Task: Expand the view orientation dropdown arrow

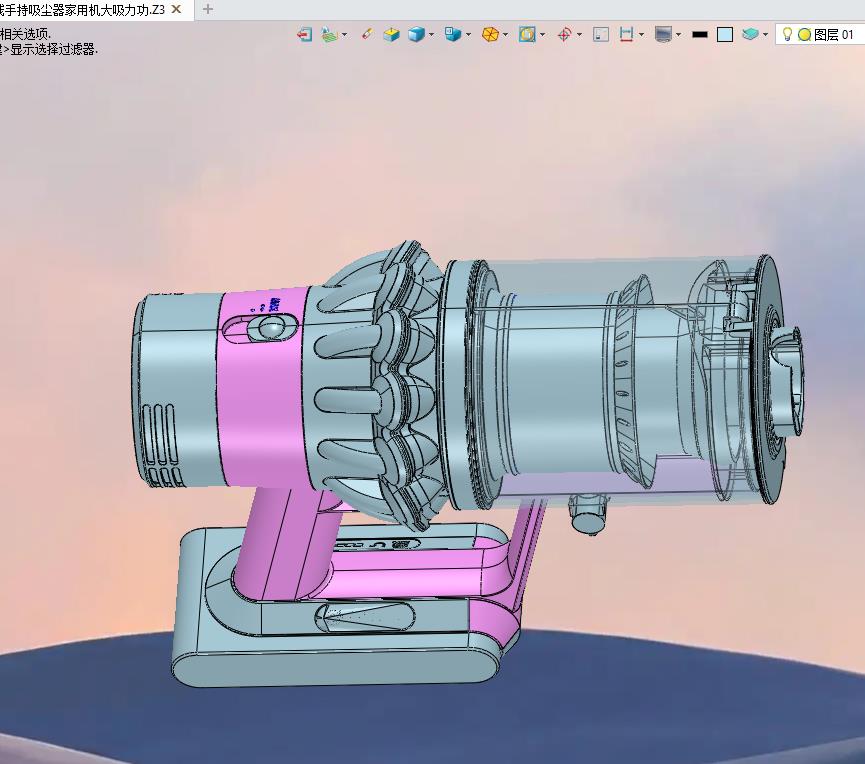Action: (468, 35)
